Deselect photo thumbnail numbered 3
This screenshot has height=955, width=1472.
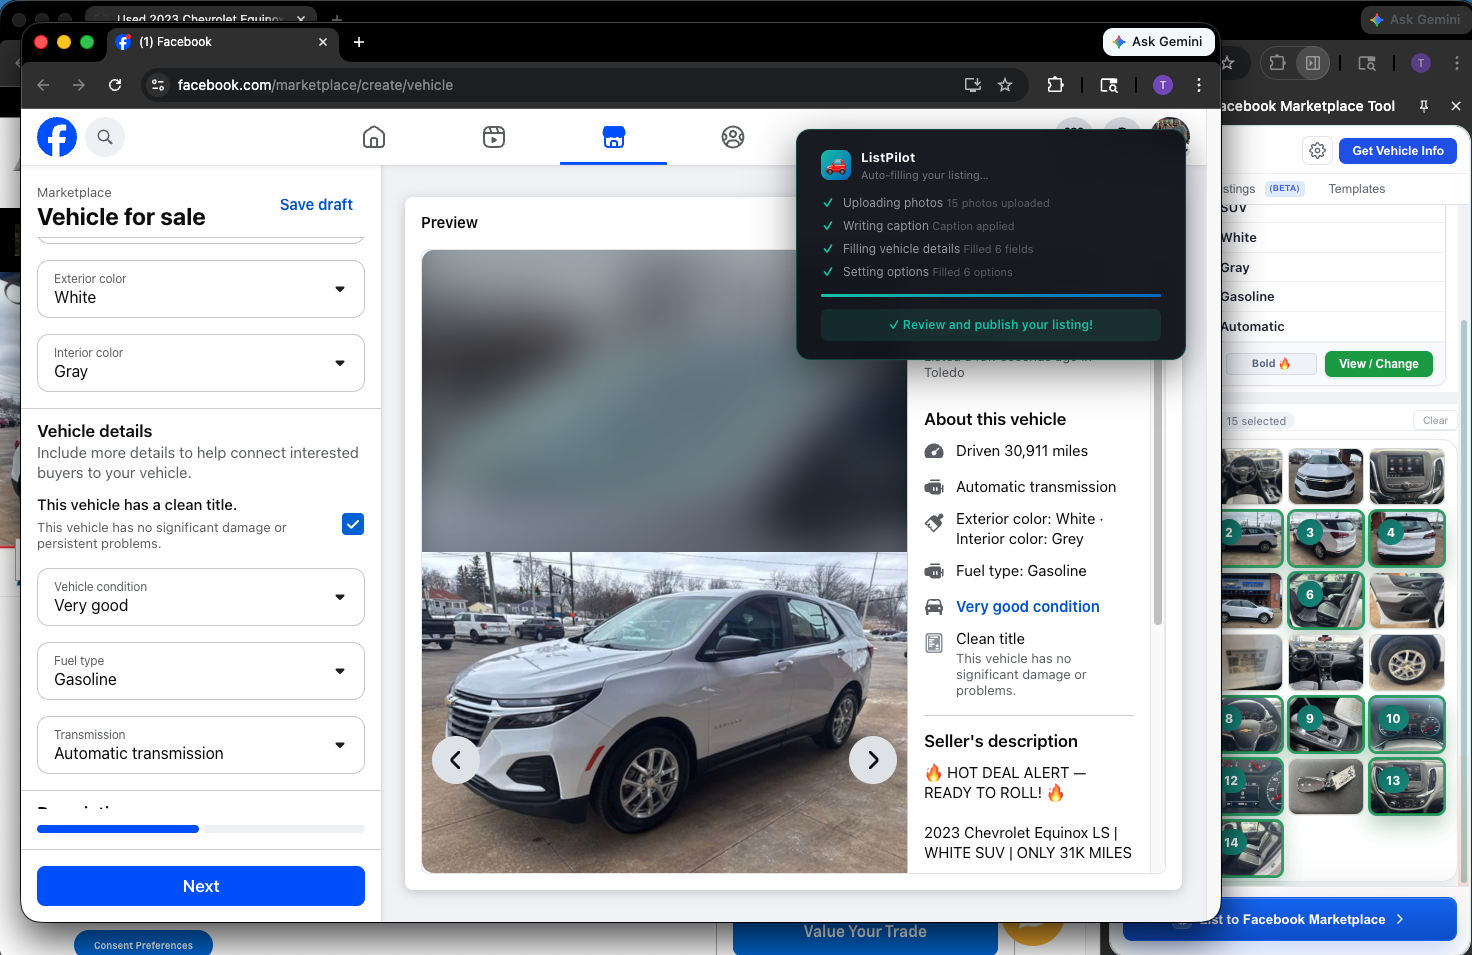coord(1326,538)
